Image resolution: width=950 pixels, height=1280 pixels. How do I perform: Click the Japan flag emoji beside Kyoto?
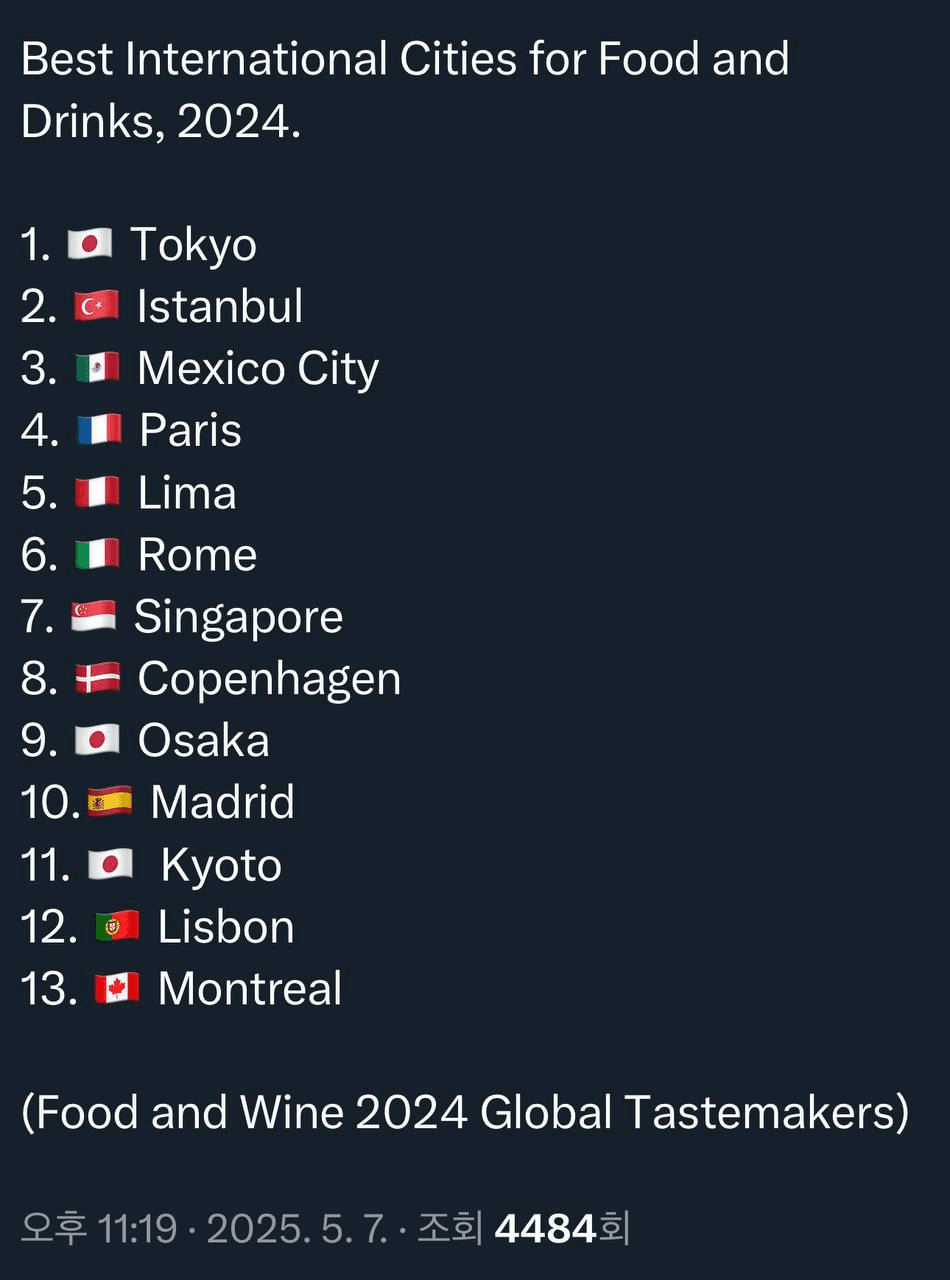pyautogui.click(x=111, y=865)
